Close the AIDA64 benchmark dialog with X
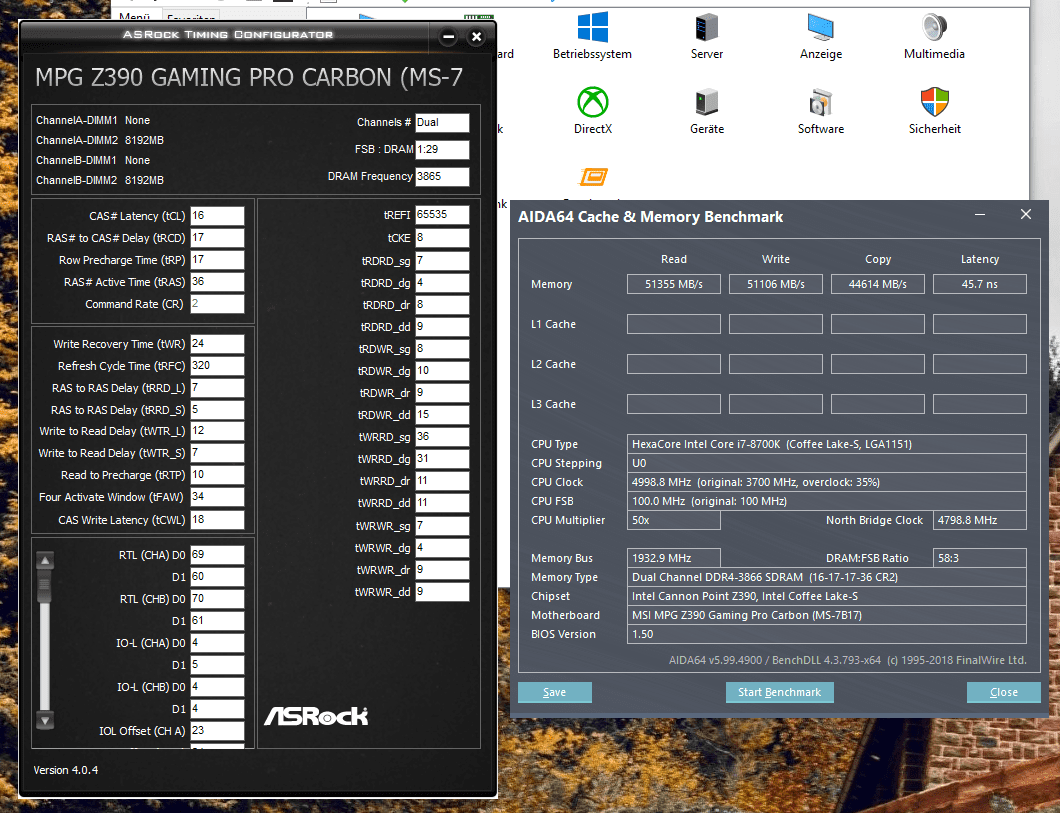 click(1026, 214)
